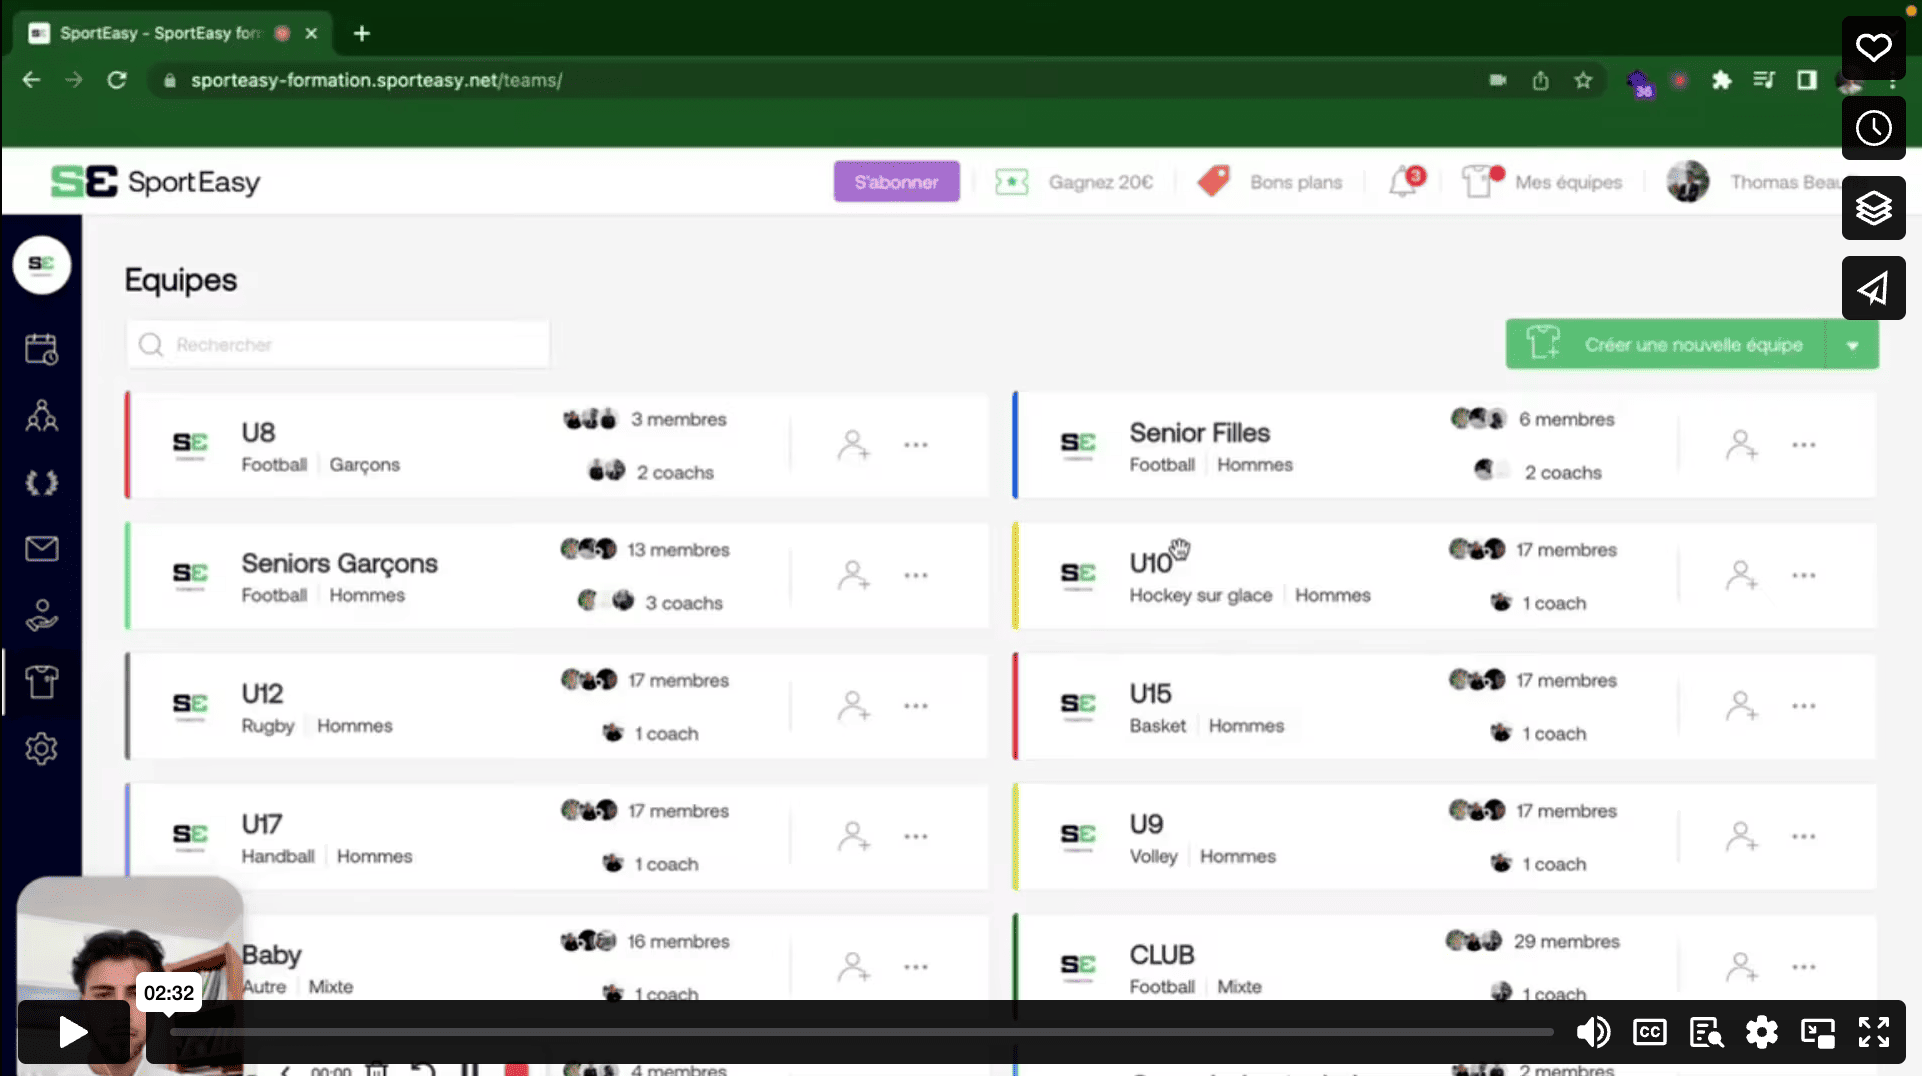Reload the browser page
Viewport: 1922px width, 1076px height.
(x=117, y=80)
